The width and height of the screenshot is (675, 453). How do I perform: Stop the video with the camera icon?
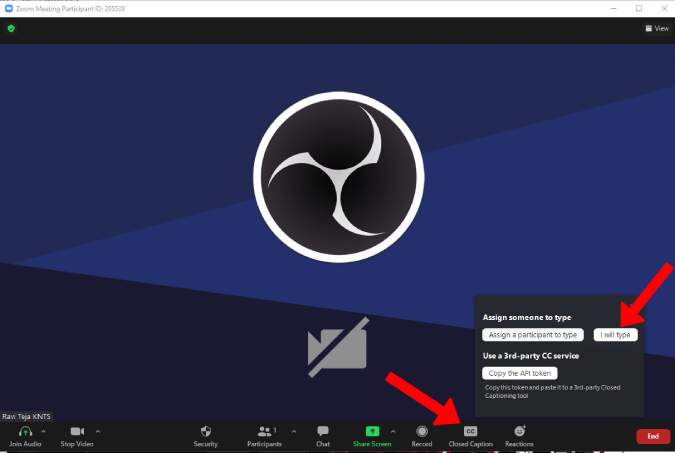pos(77,431)
